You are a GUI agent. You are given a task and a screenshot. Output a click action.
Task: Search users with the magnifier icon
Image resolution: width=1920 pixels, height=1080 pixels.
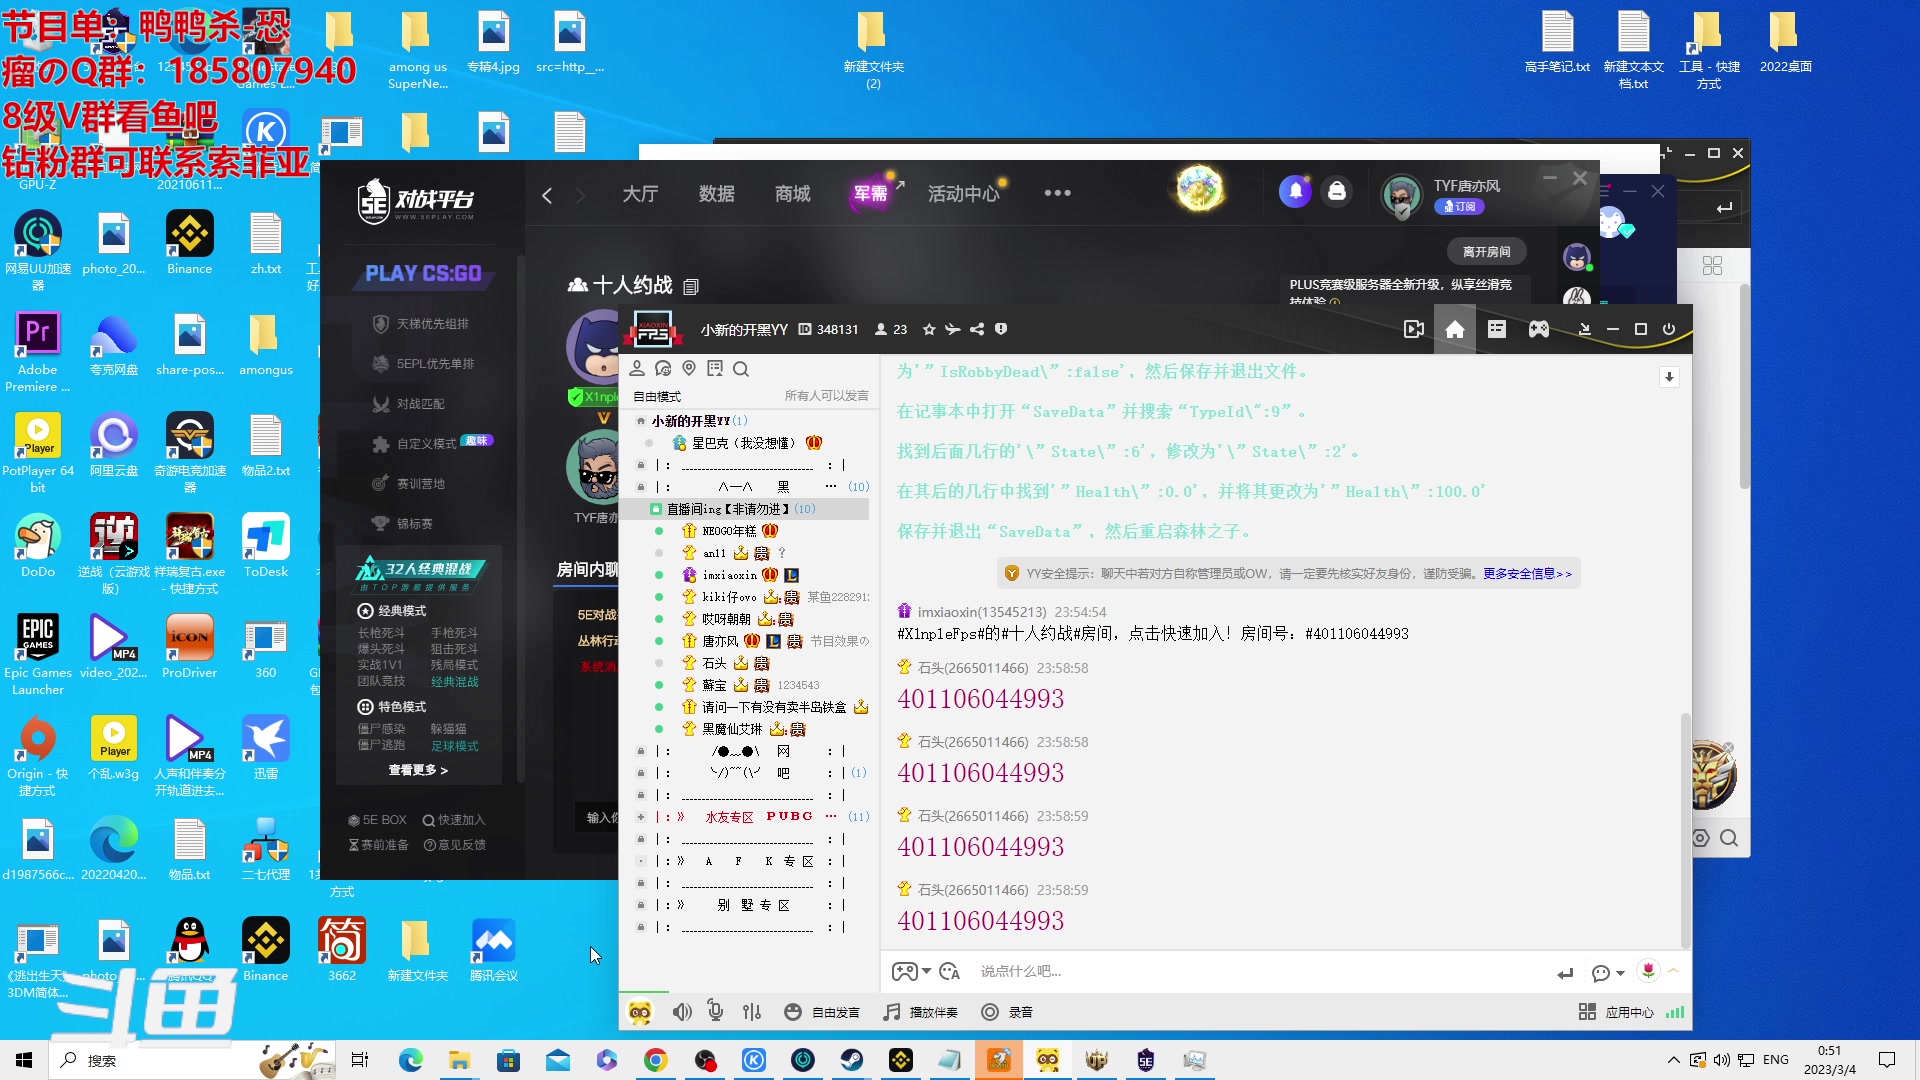[x=741, y=369]
